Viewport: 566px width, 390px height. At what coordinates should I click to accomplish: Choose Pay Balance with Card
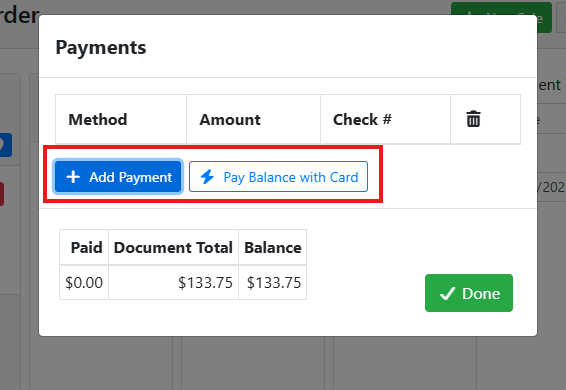[278, 177]
